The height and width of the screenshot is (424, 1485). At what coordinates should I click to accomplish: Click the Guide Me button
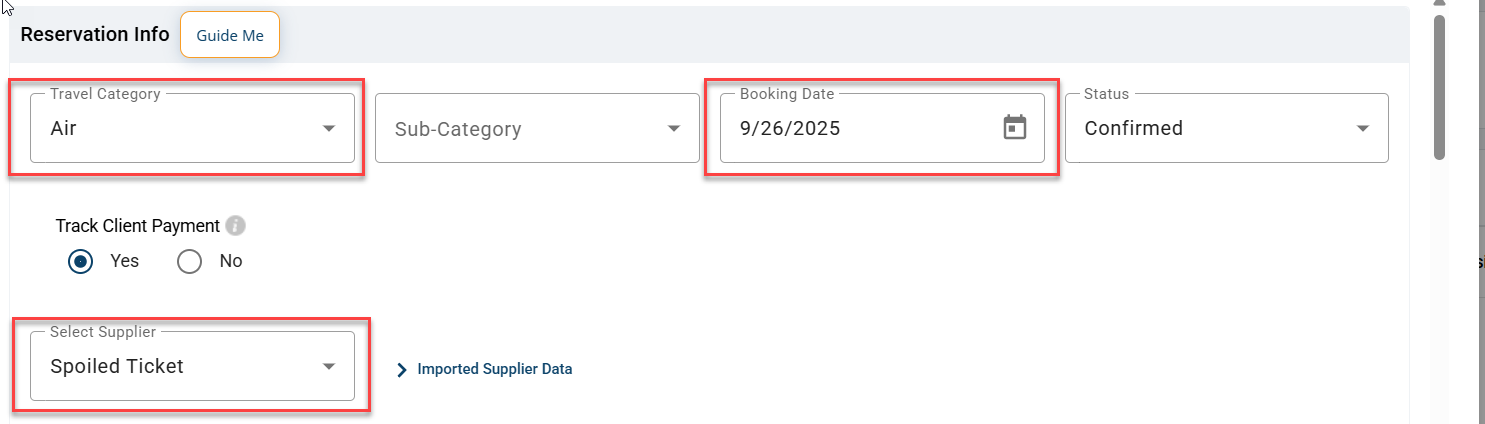[230, 35]
